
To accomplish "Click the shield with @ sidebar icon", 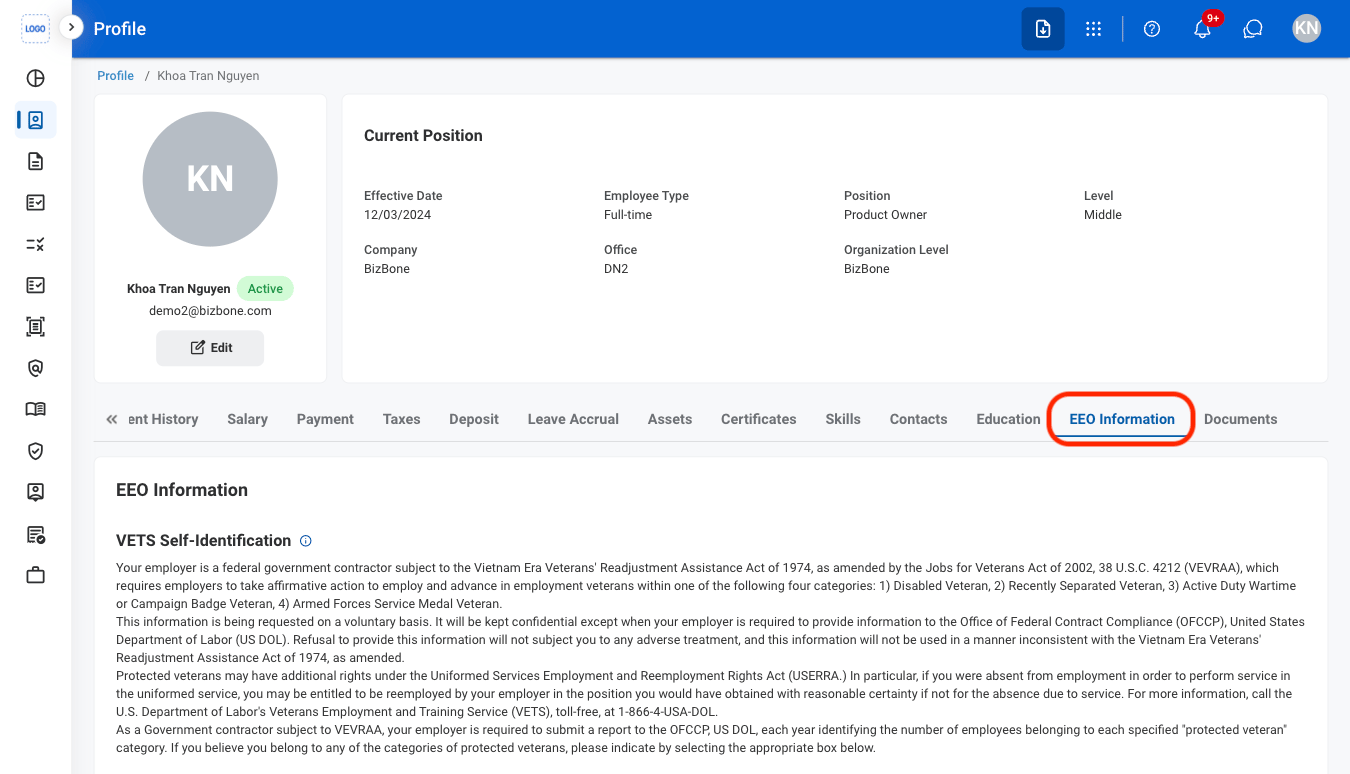I will [35, 368].
